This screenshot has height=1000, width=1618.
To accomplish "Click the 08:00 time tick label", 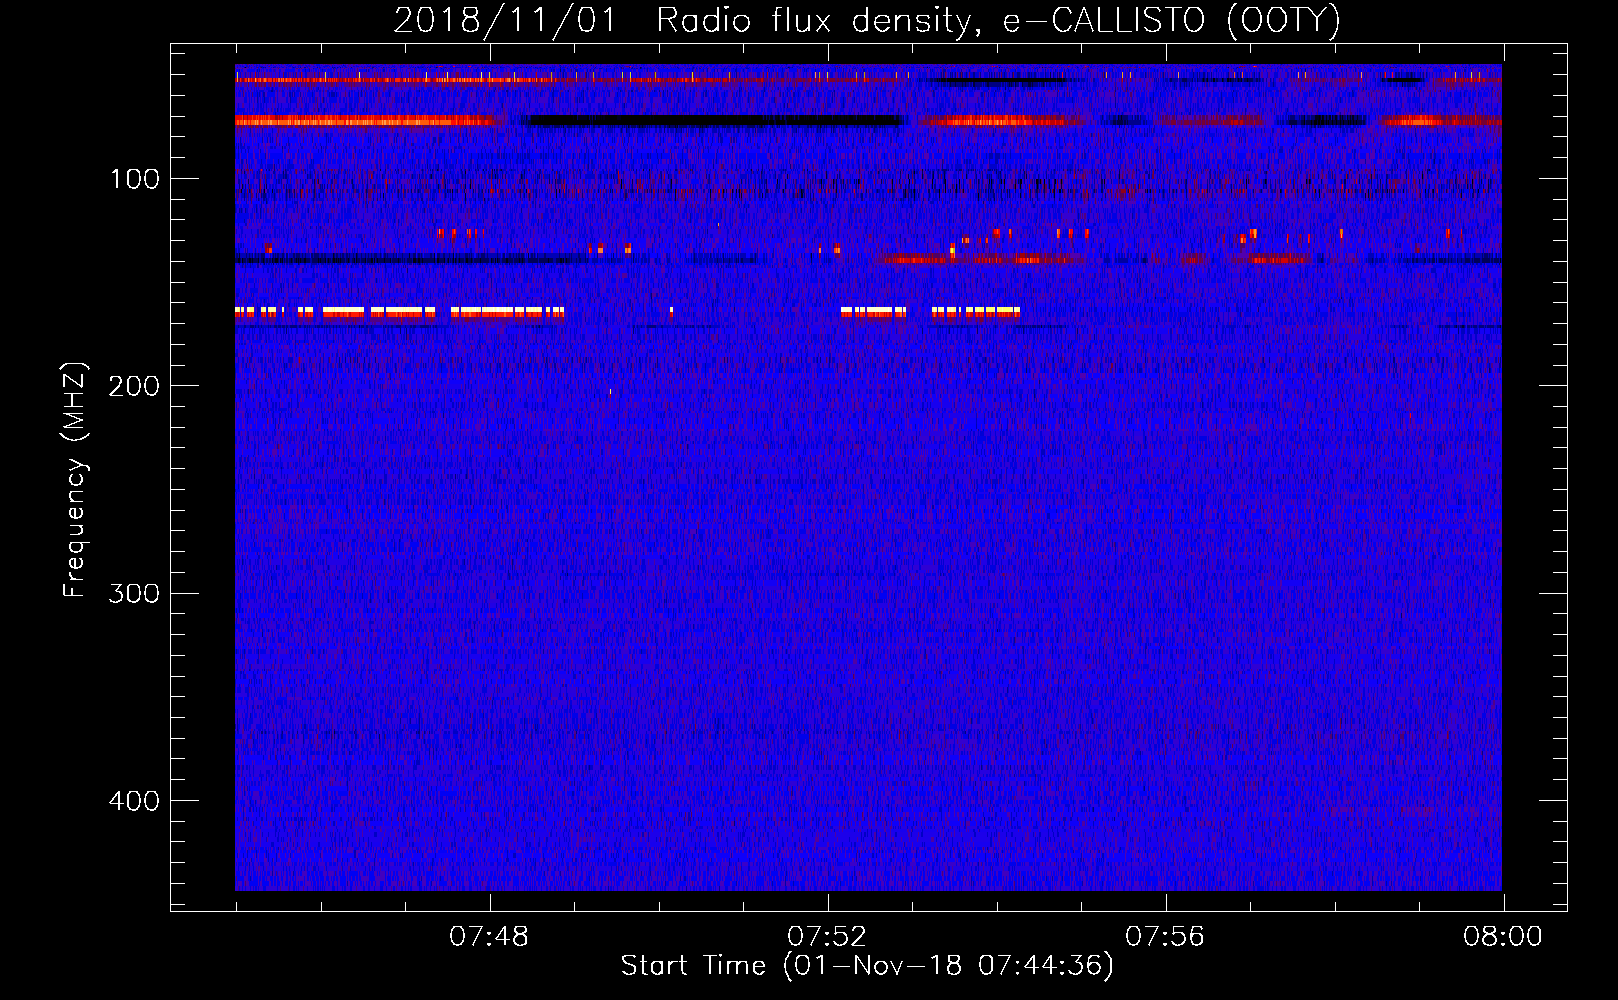I will 1503,937.
